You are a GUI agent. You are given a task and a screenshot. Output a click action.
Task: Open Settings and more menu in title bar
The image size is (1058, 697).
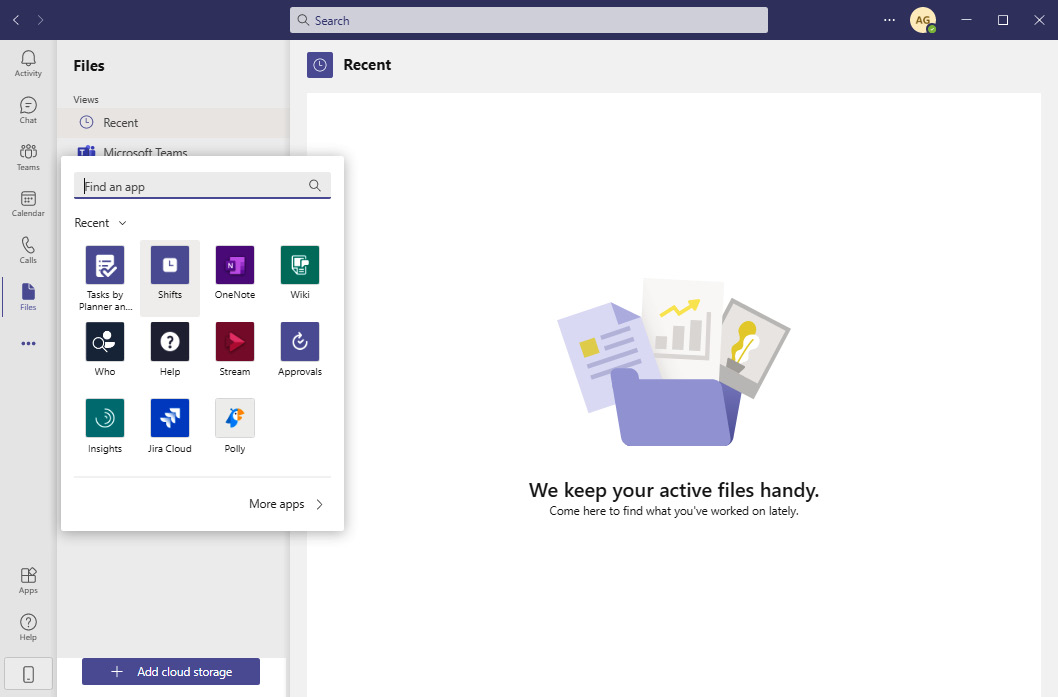point(889,20)
